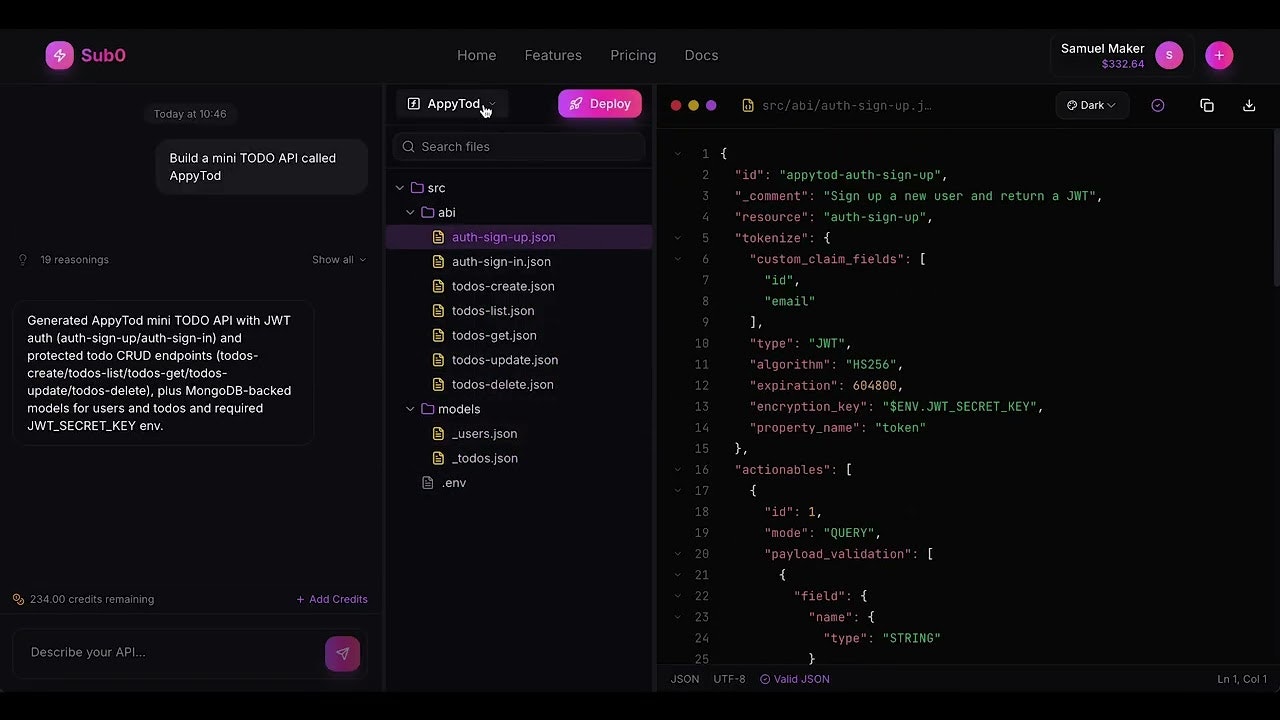This screenshot has width=1280, height=720.
Task: Click the .env file icon
Action: (428, 482)
